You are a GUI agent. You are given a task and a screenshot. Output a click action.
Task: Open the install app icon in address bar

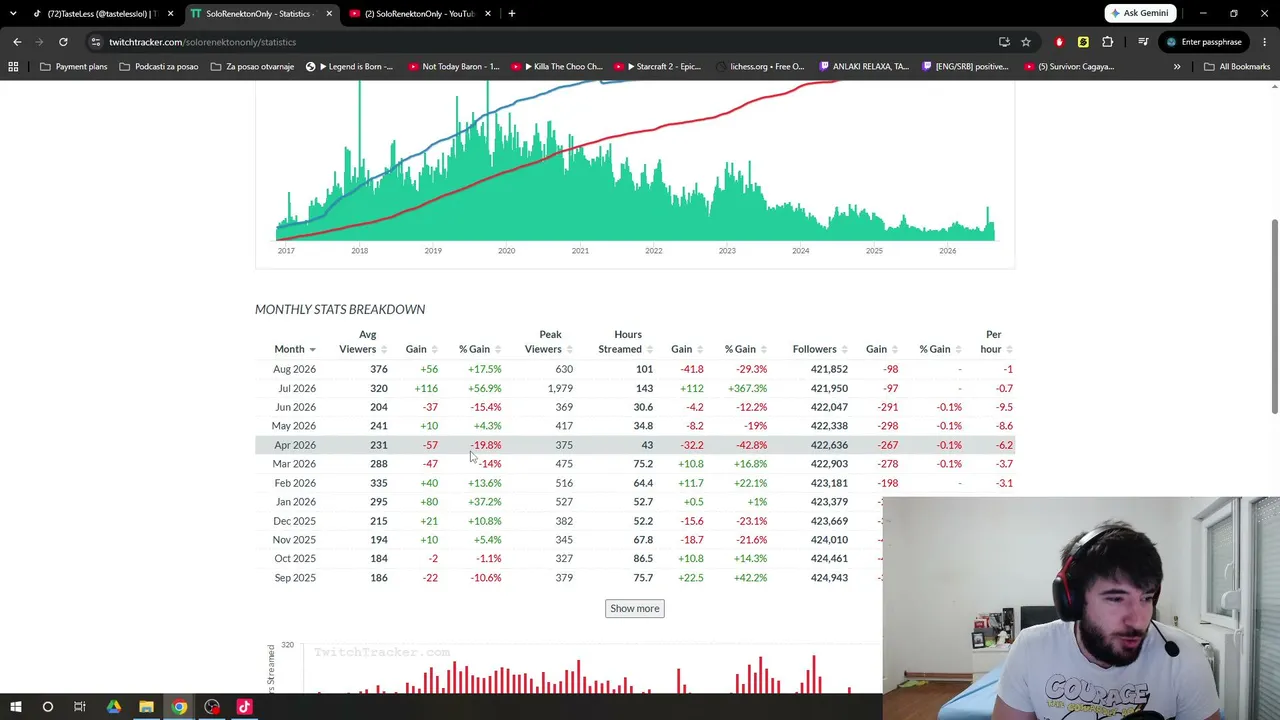[1004, 42]
